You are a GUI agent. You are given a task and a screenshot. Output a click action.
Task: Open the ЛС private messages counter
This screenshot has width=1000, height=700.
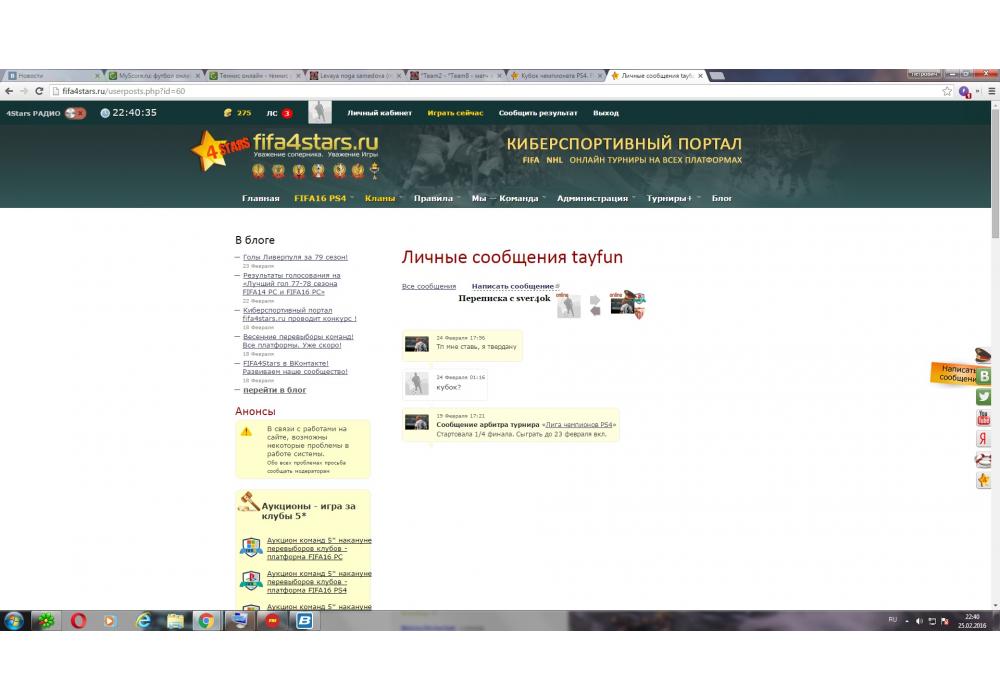pyautogui.click(x=279, y=113)
